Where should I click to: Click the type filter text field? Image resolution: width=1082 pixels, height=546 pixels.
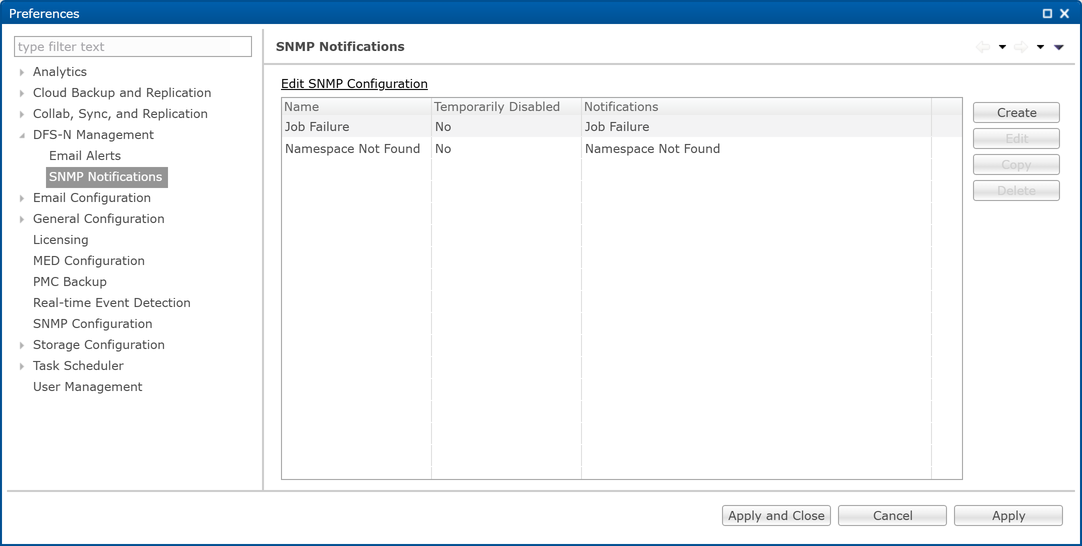coord(133,47)
